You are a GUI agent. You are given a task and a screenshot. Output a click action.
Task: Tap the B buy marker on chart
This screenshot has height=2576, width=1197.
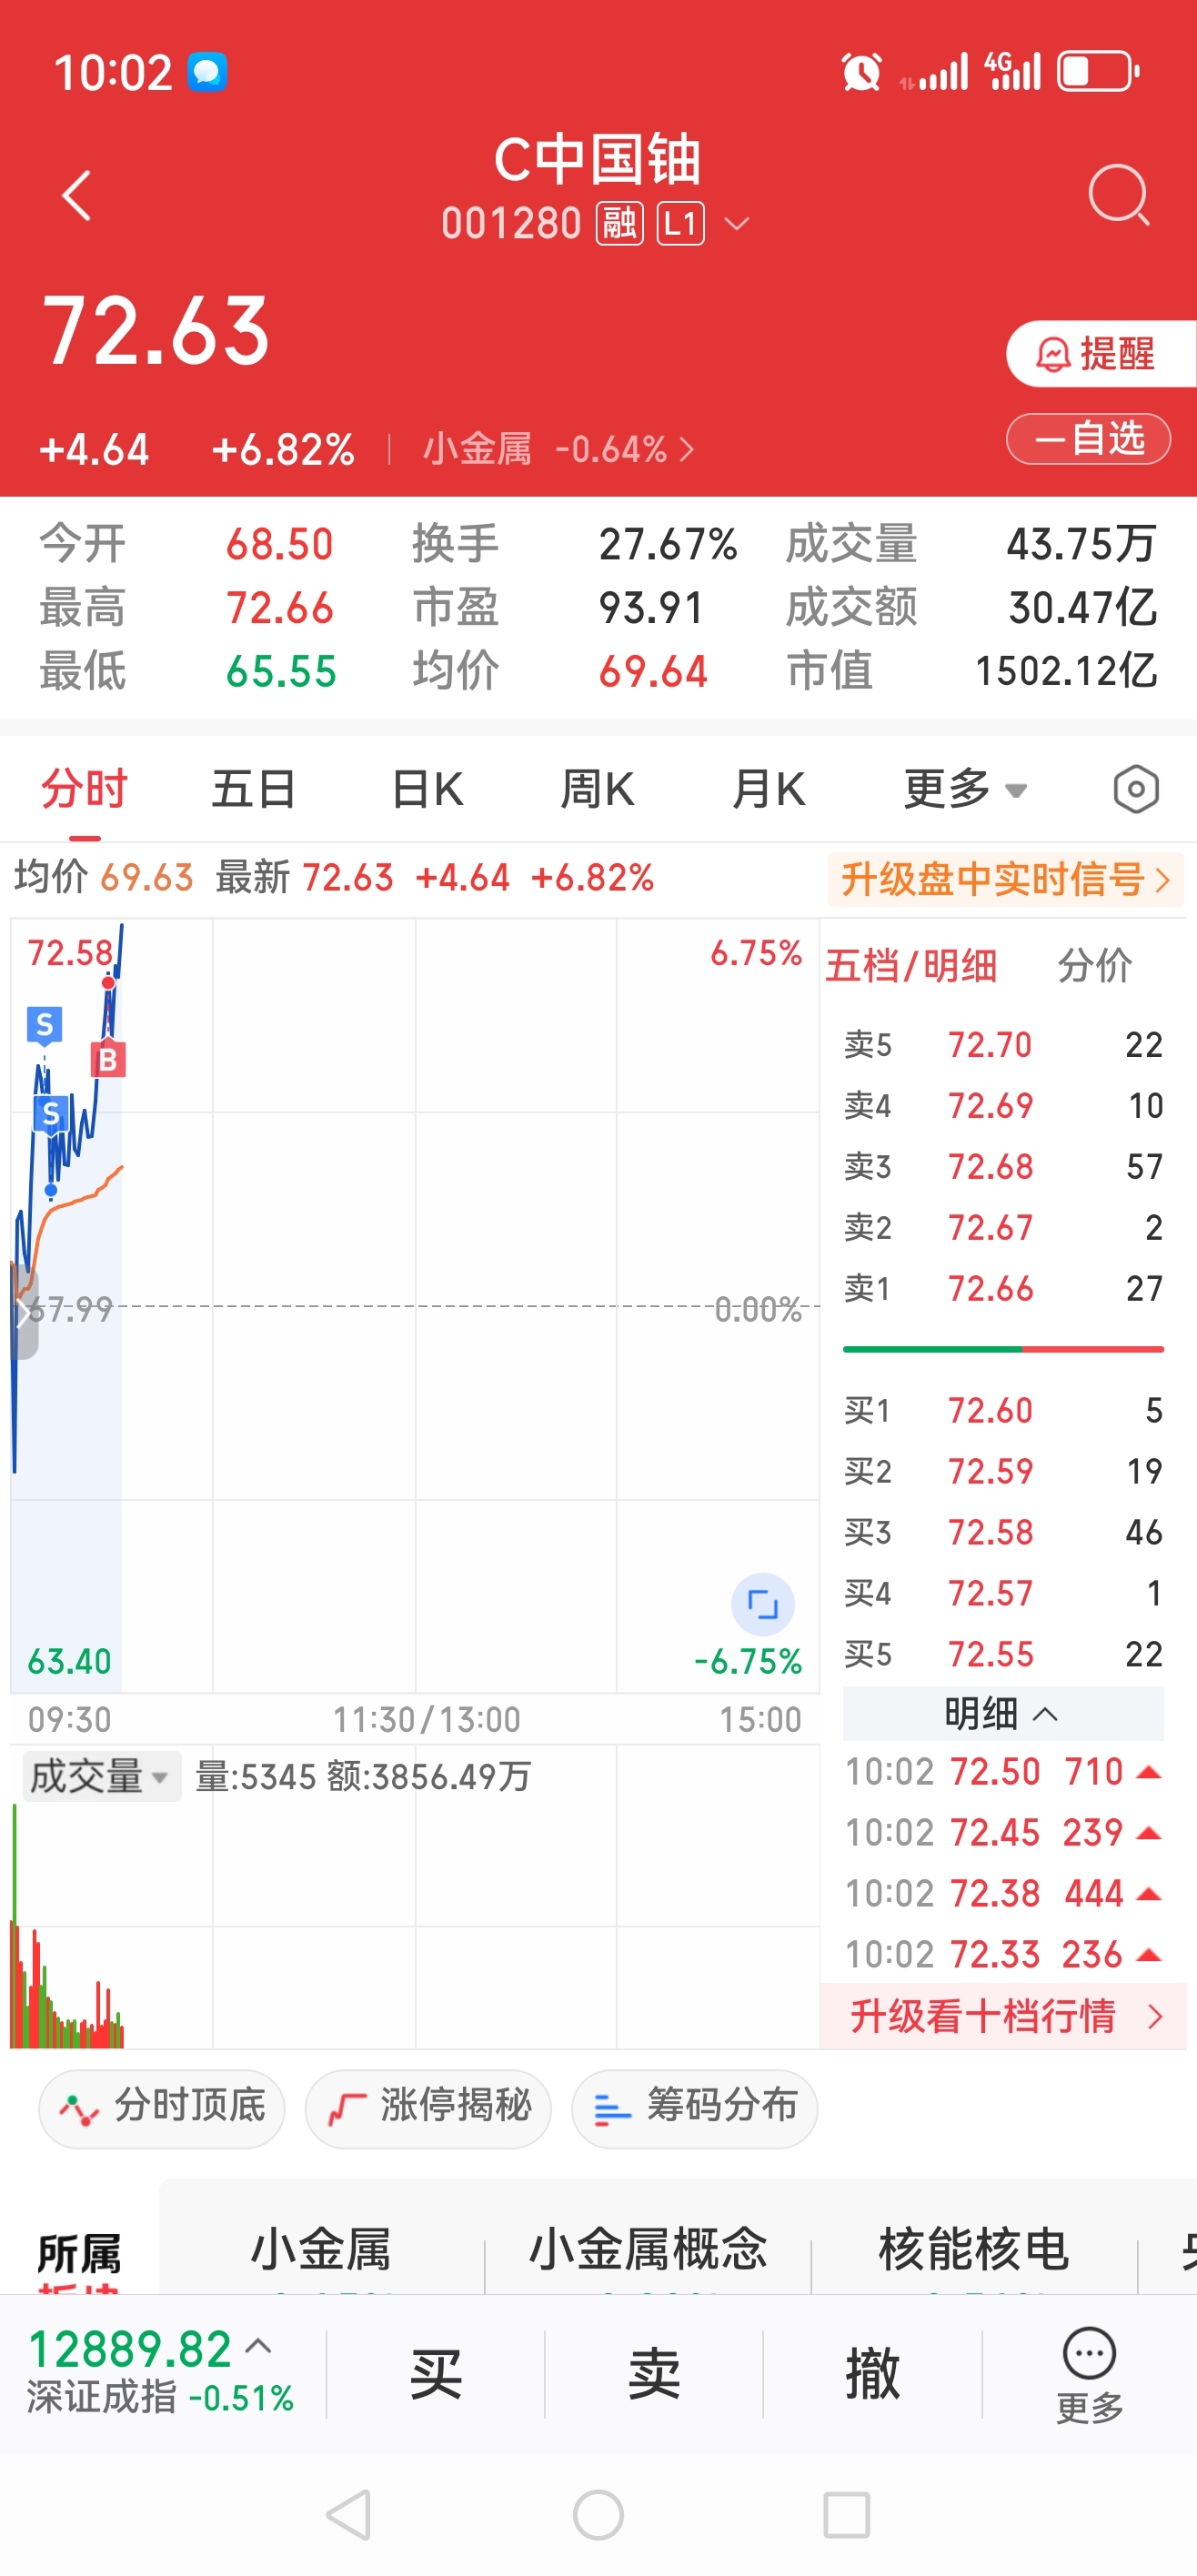click(108, 1059)
